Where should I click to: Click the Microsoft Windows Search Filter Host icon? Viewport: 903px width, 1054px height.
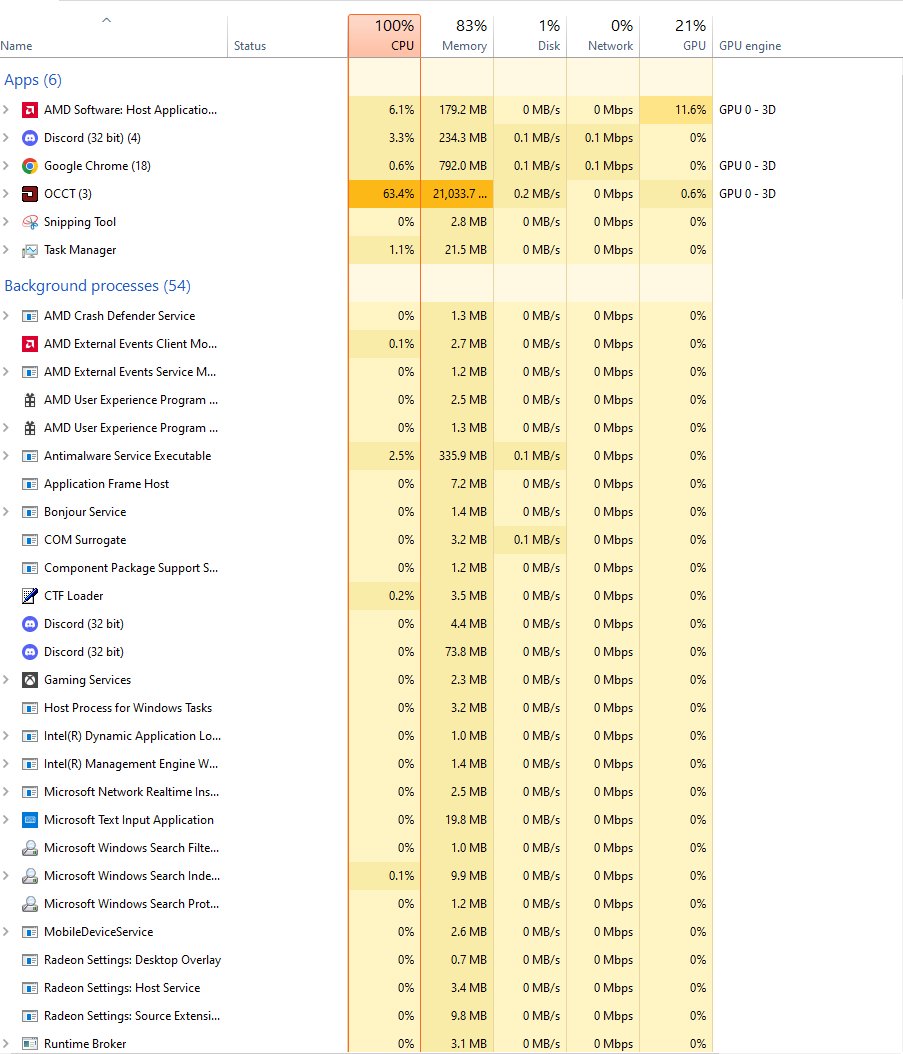pyautogui.click(x=30, y=848)
